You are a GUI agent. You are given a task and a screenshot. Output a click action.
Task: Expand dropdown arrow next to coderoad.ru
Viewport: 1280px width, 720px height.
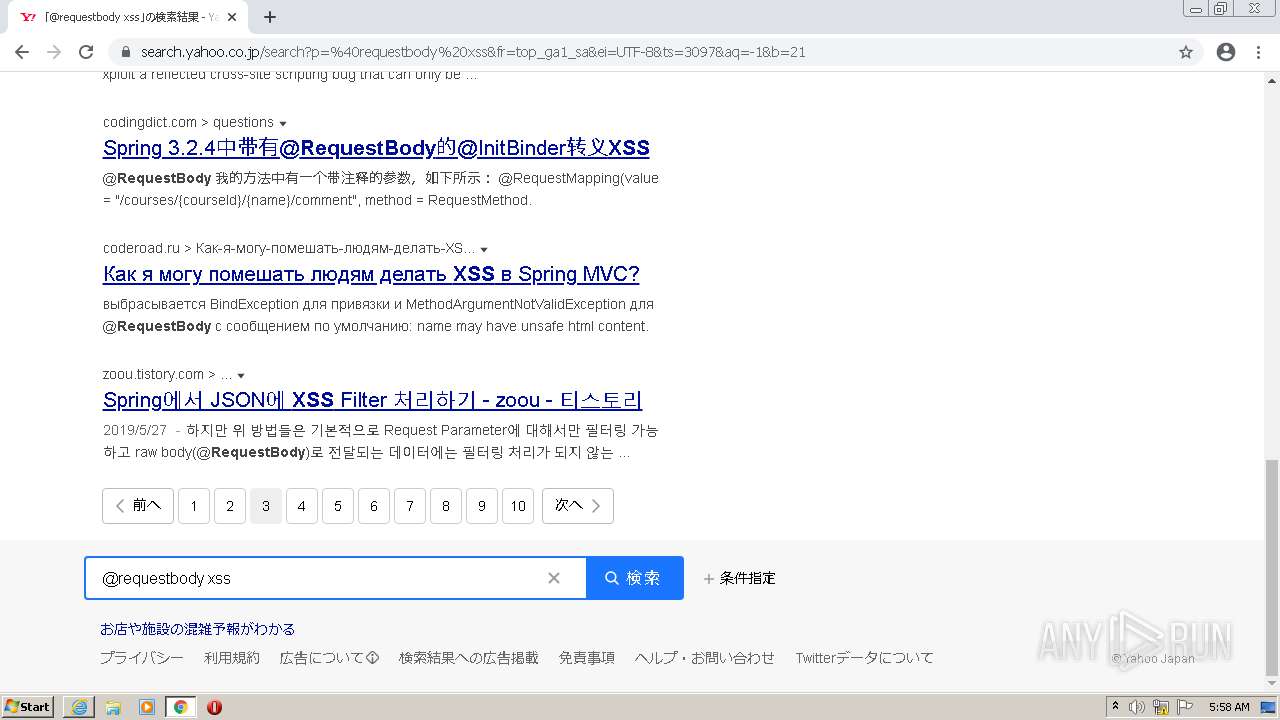coord(484,249)
